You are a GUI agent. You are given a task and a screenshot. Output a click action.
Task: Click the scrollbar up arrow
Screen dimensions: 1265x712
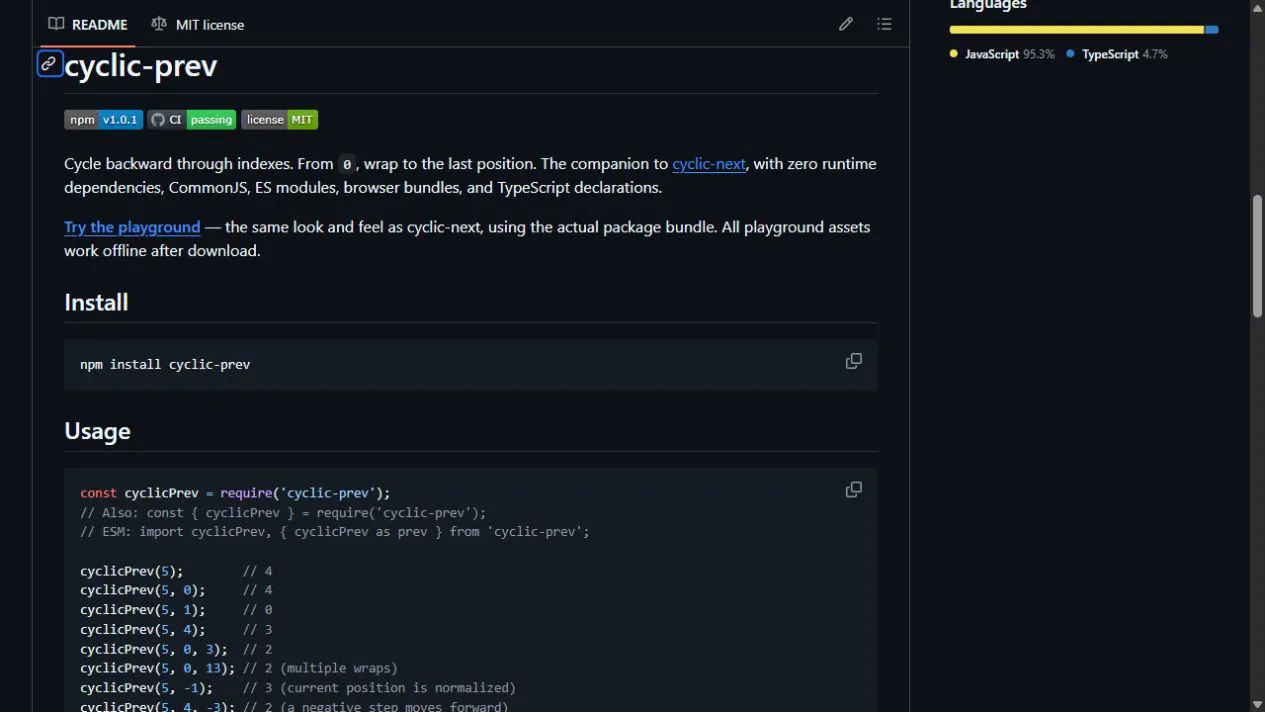coord(1257,7)
